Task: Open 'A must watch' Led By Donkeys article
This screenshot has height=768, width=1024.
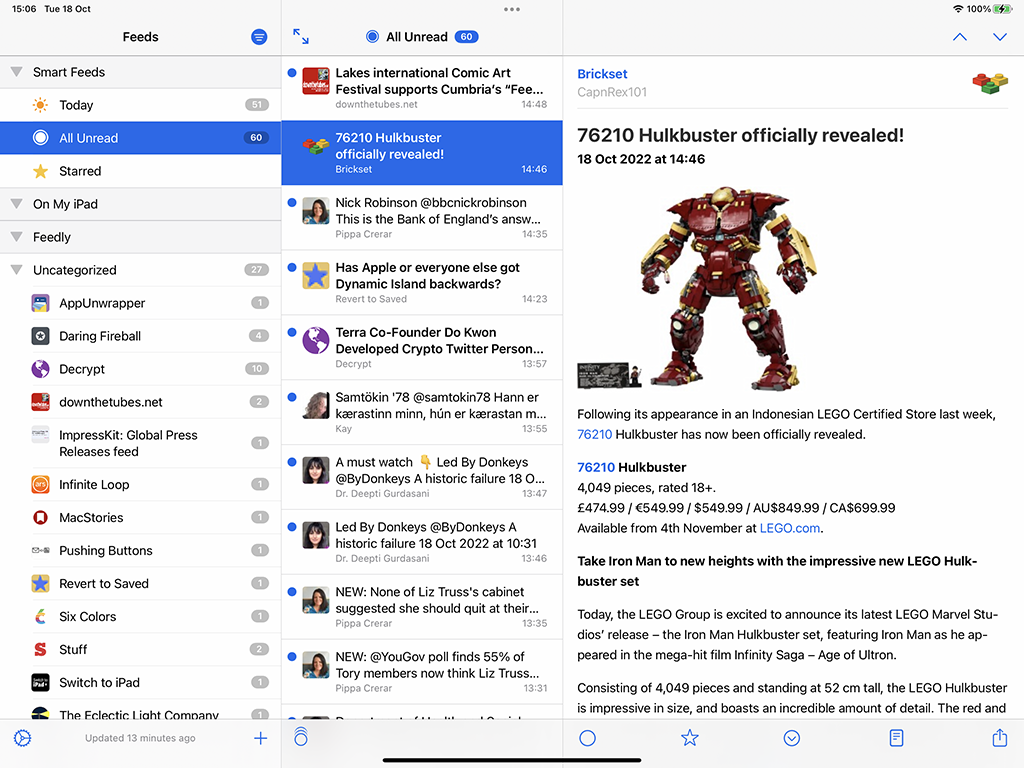Action: pos(422,477)
